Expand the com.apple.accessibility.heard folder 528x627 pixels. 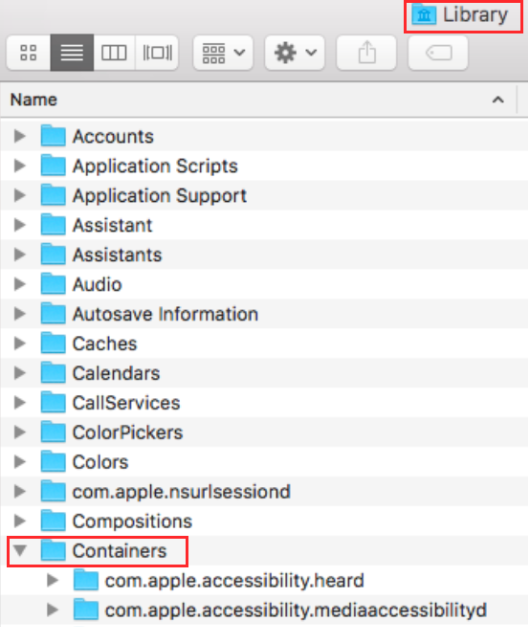coord(52,580)
